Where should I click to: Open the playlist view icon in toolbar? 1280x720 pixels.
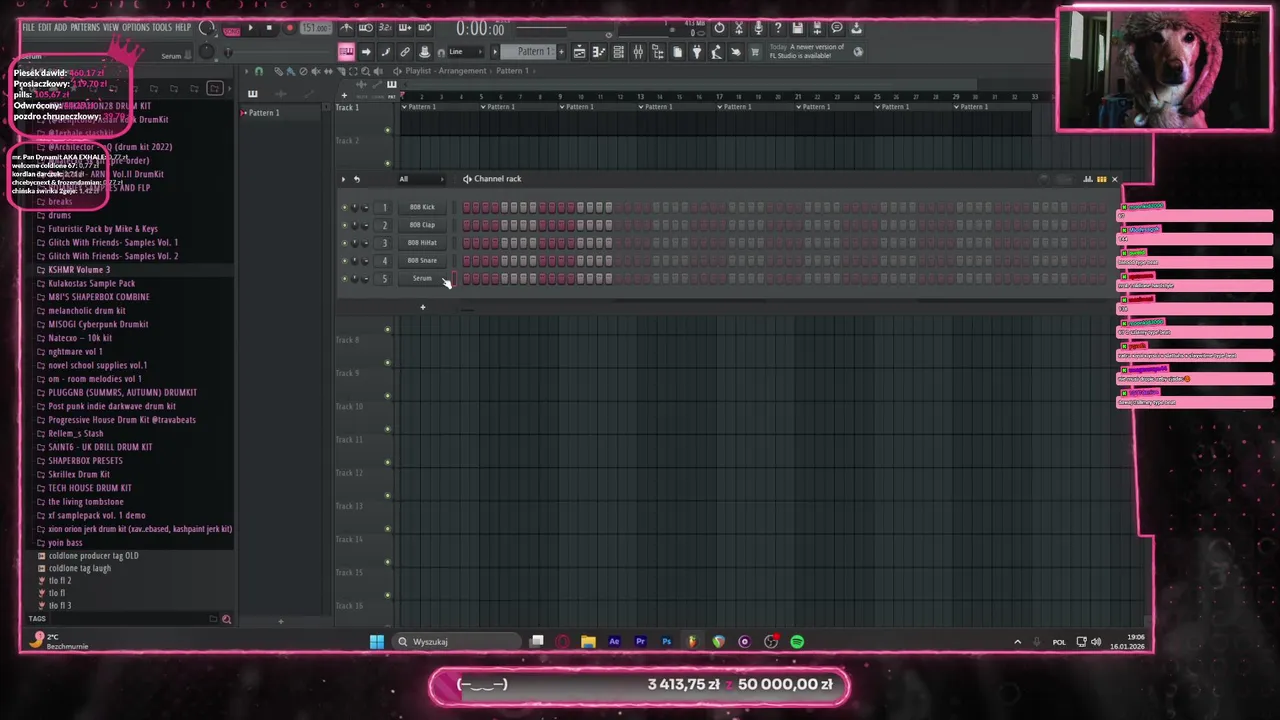[x=580, y=52]
